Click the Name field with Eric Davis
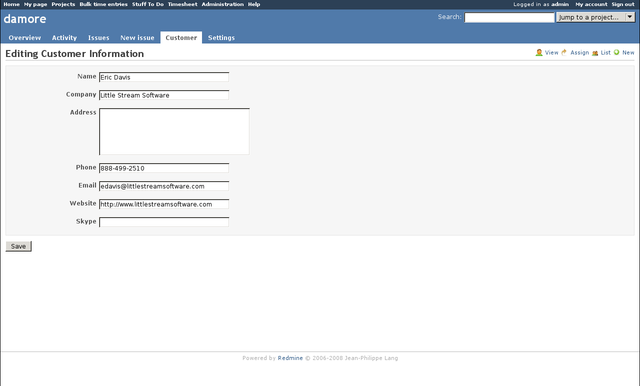 pyautogui.click(x=164, y=77)
